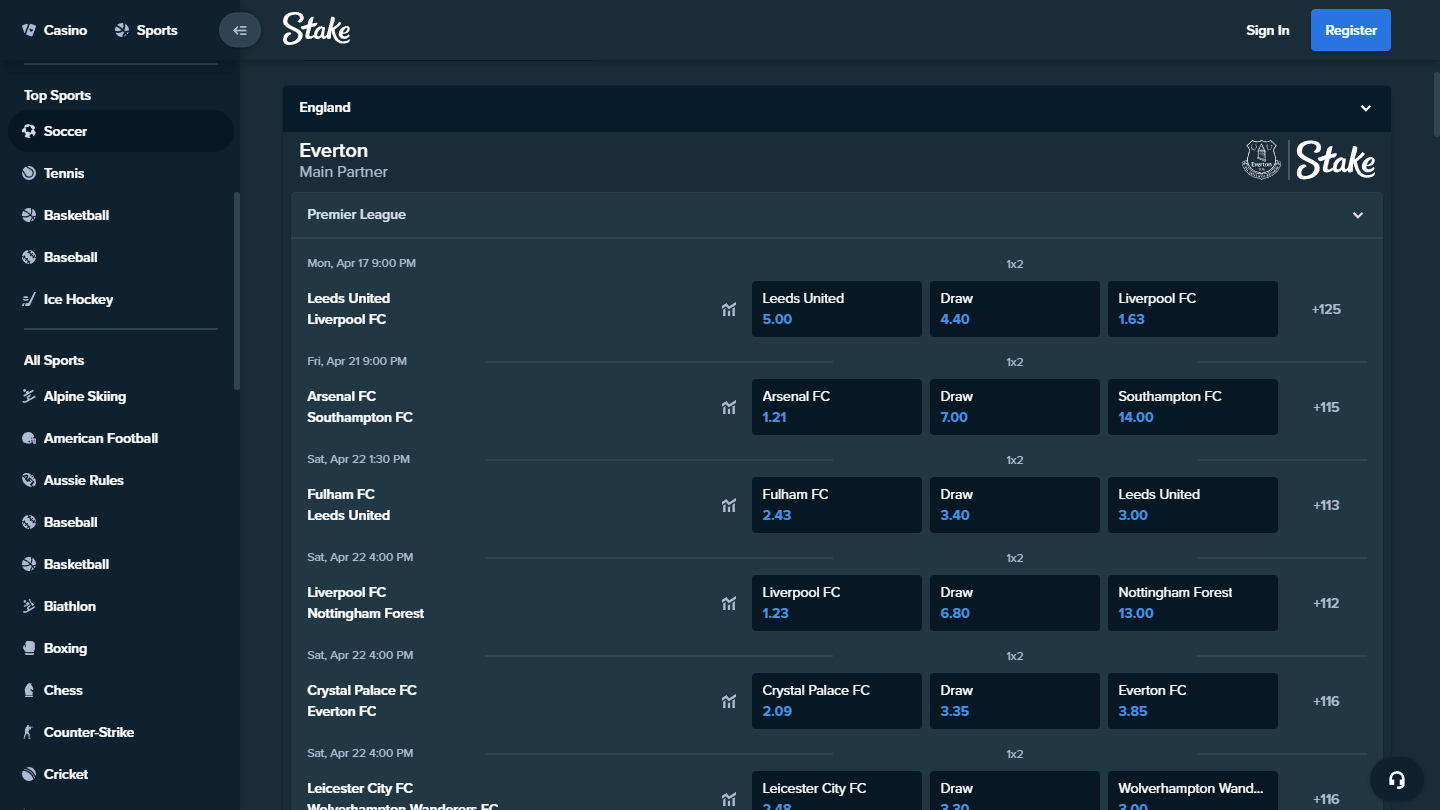
Task: Select Draw odds 7.00 for Arsenal vs Southampton
Action: point(1014,407)
